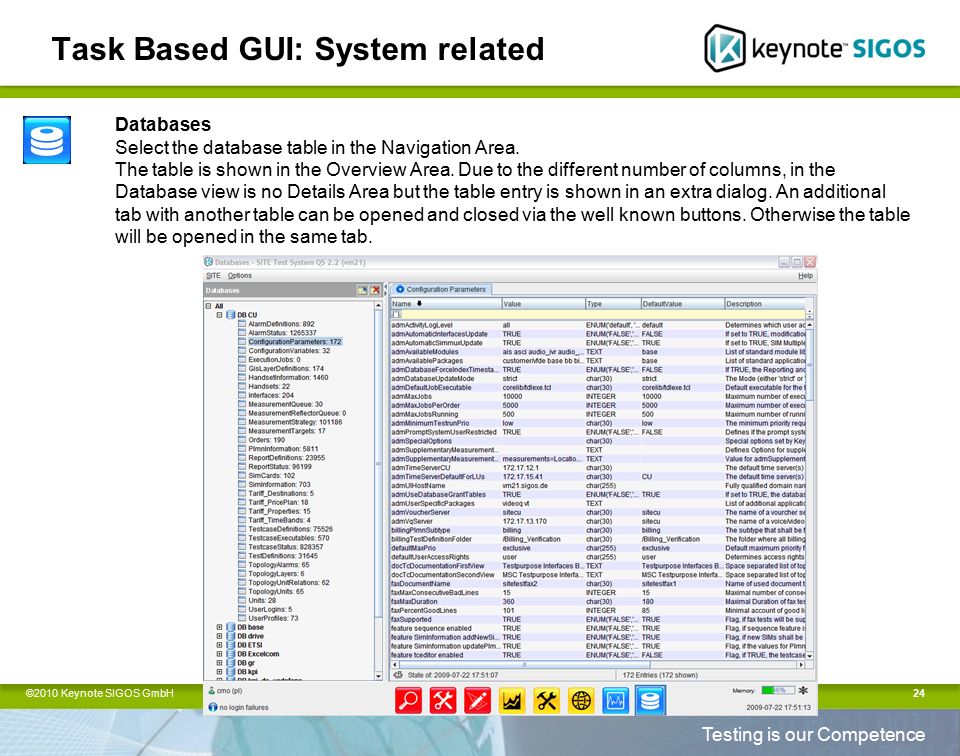Select TestcaseDefinitions: 75526 in the tree
Screen dimensions: 960x756
tap(290, 529)
